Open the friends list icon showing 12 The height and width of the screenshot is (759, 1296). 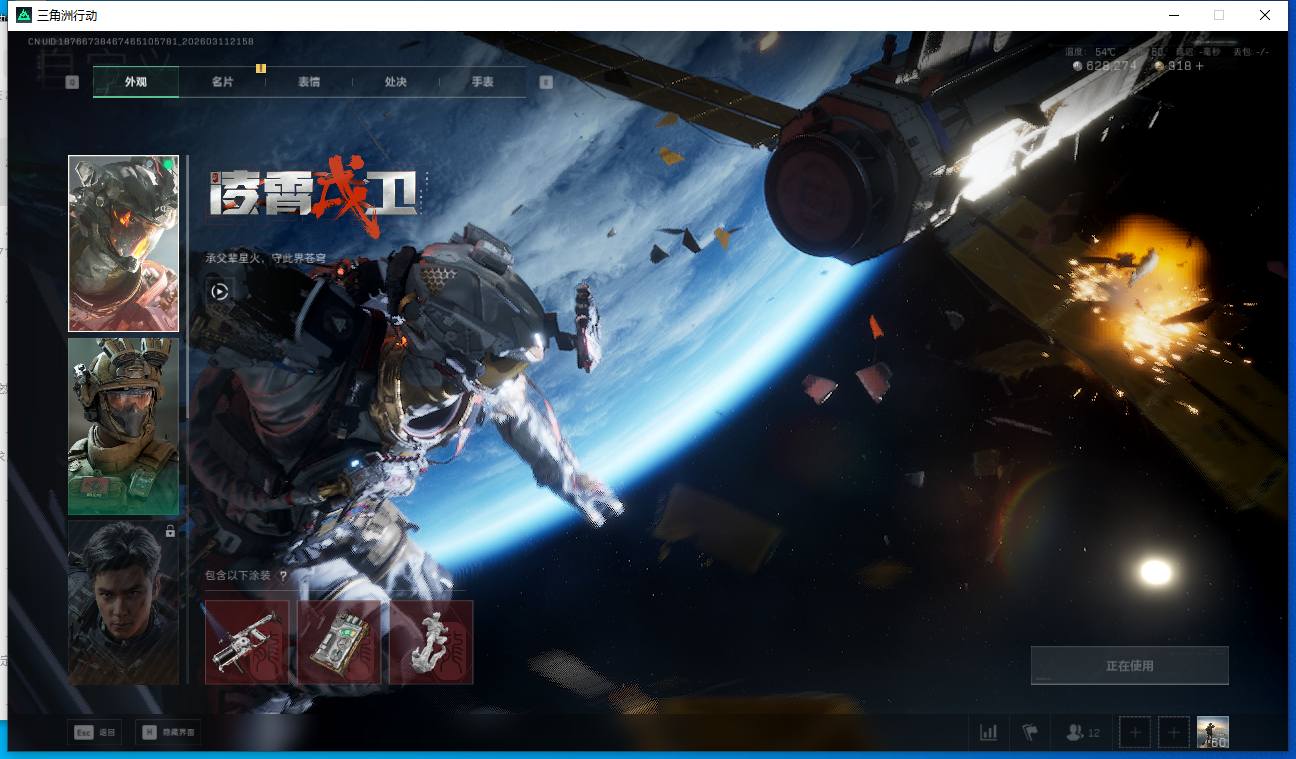1082,733
